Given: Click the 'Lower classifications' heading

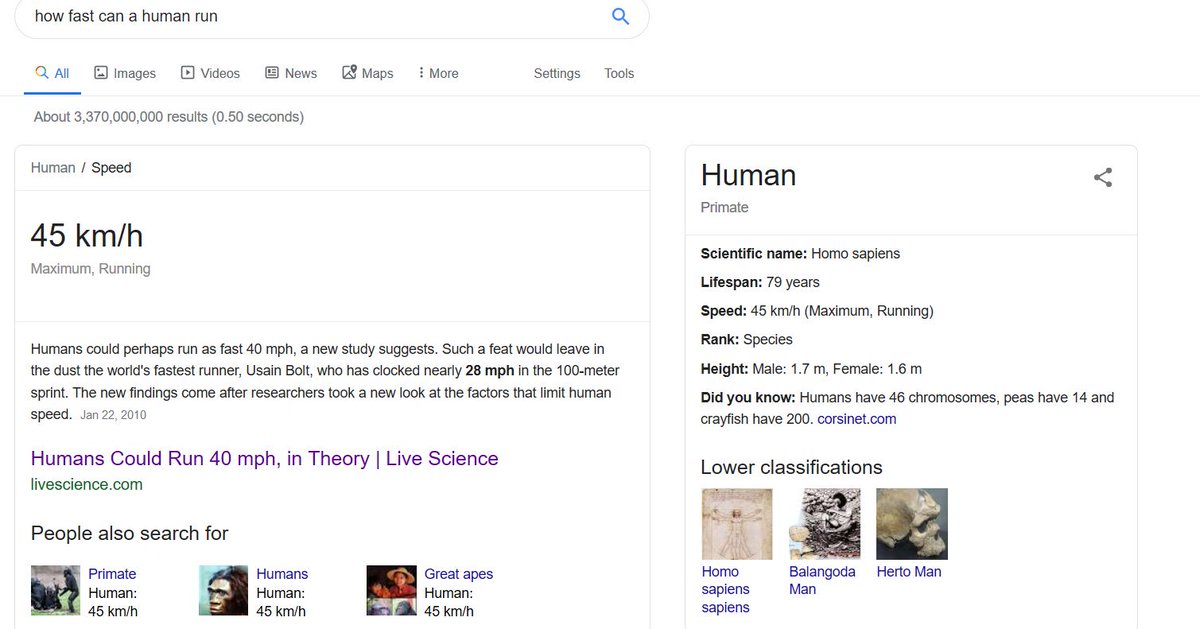Looking at the screenshot, I should 791,468.
